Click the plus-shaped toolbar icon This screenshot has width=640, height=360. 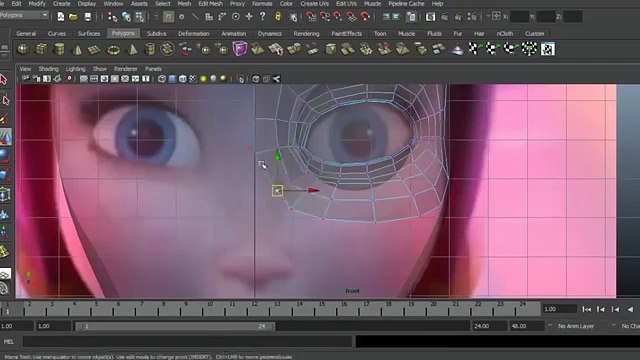249,17
